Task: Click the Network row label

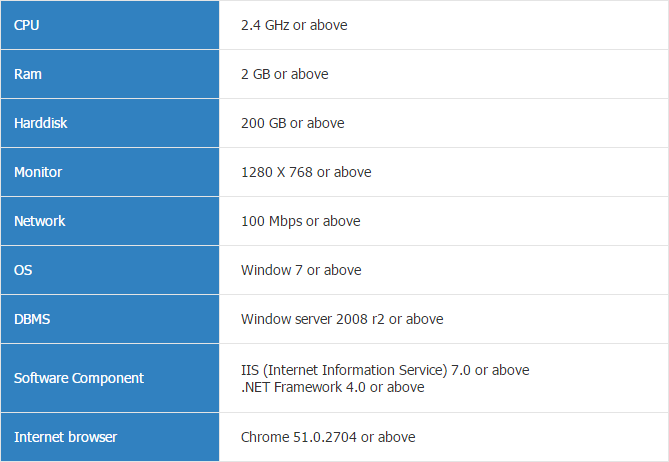Action: [40, 221]
